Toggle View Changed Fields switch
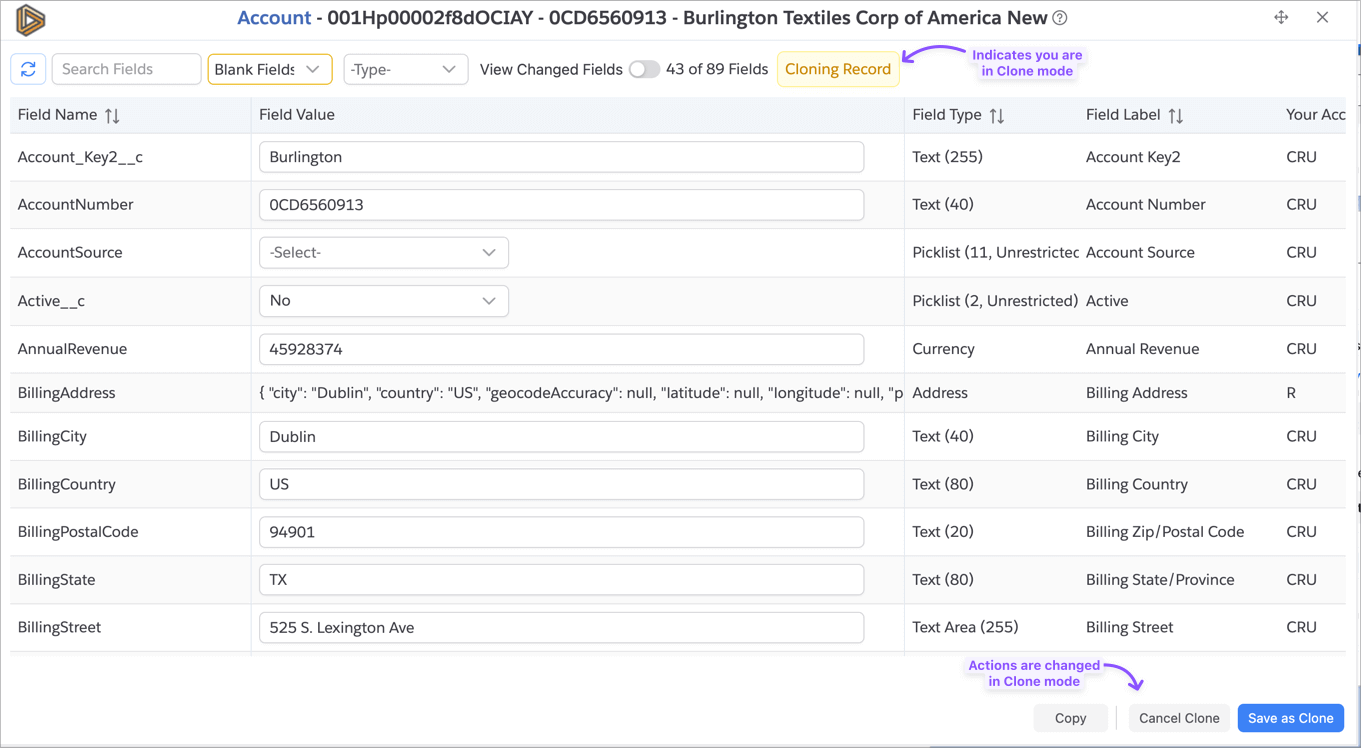This screenshot has width=1361, height=748. pyautogui.click(x=644, y=69)
